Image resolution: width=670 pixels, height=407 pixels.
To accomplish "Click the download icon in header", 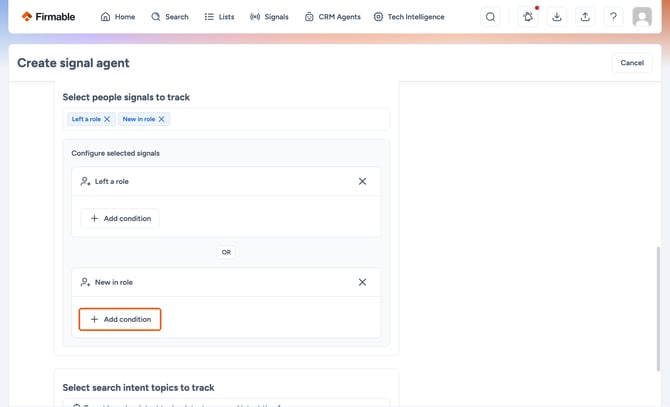I will (x=556, y=17).
